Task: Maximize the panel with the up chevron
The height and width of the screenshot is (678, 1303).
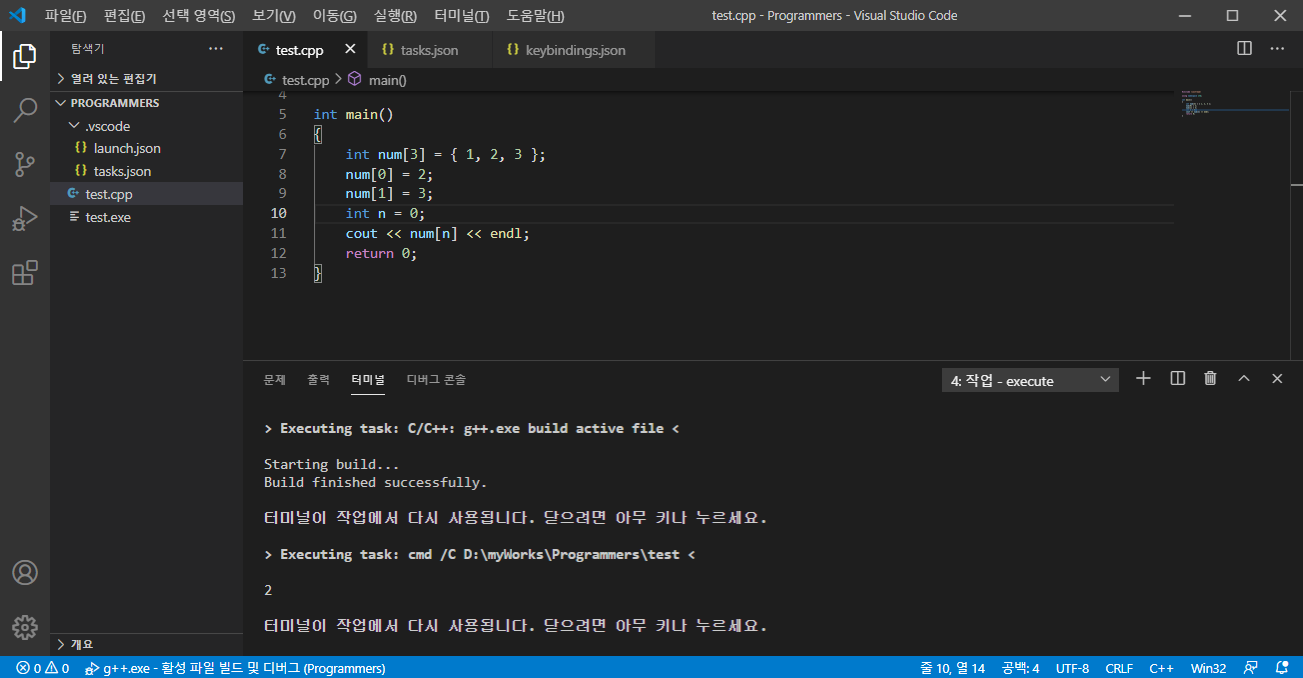Action: coord(1244,378)
